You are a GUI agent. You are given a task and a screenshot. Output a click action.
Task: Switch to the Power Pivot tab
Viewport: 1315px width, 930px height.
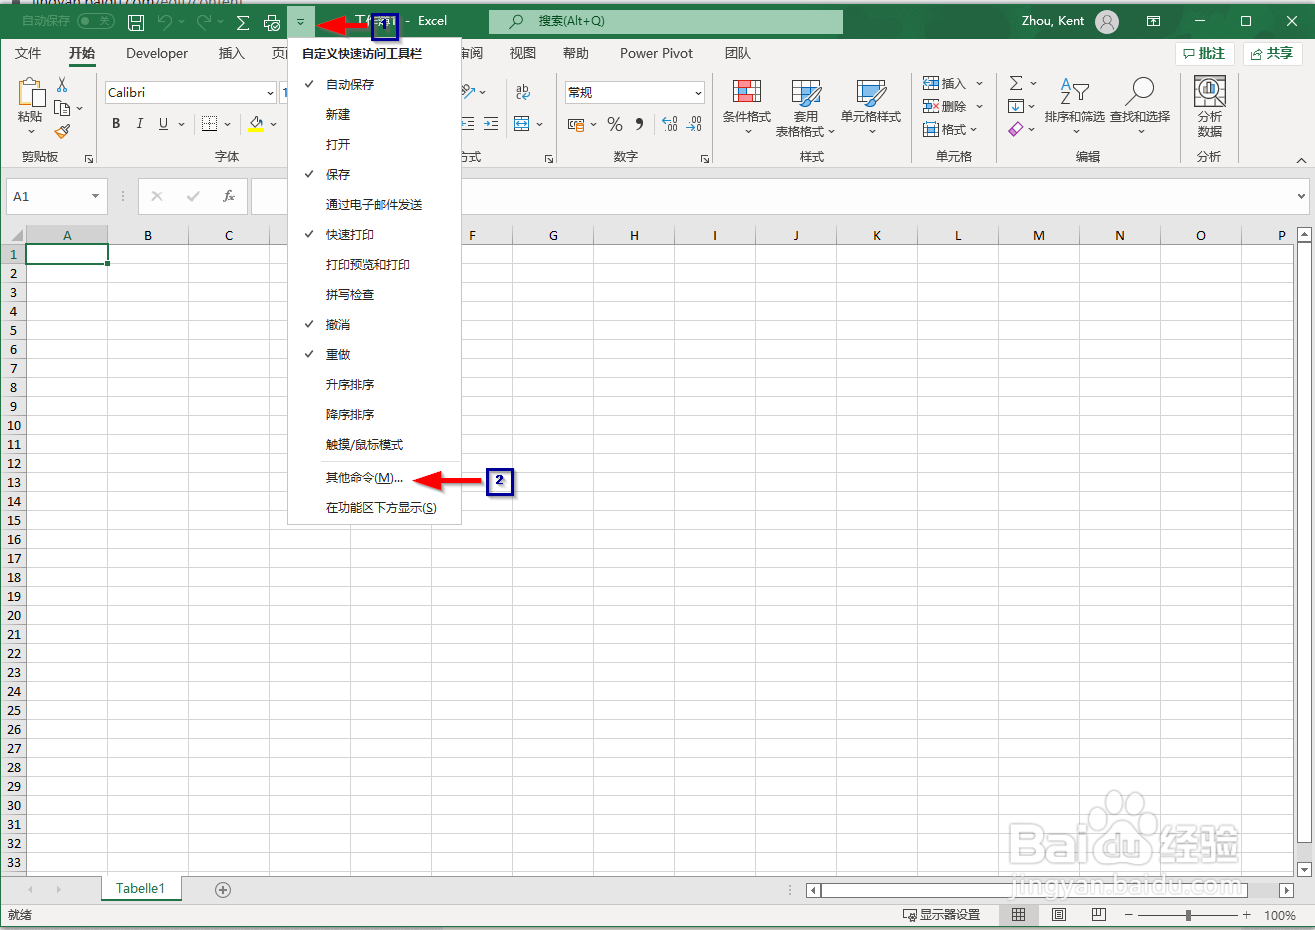[x=656, y=53]
